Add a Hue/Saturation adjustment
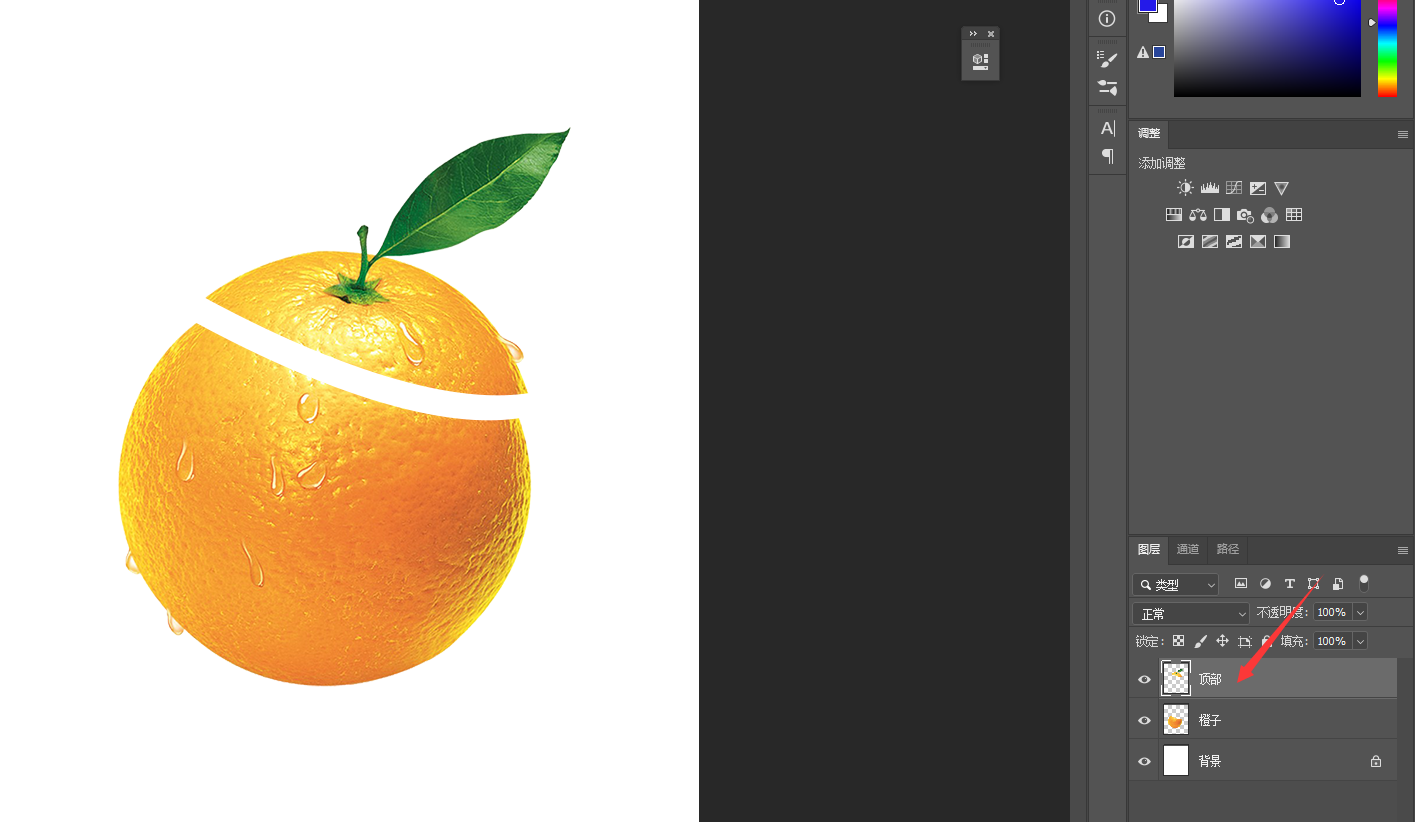The height and width of the screenshot is (822, 1415). click(1174, 215)
